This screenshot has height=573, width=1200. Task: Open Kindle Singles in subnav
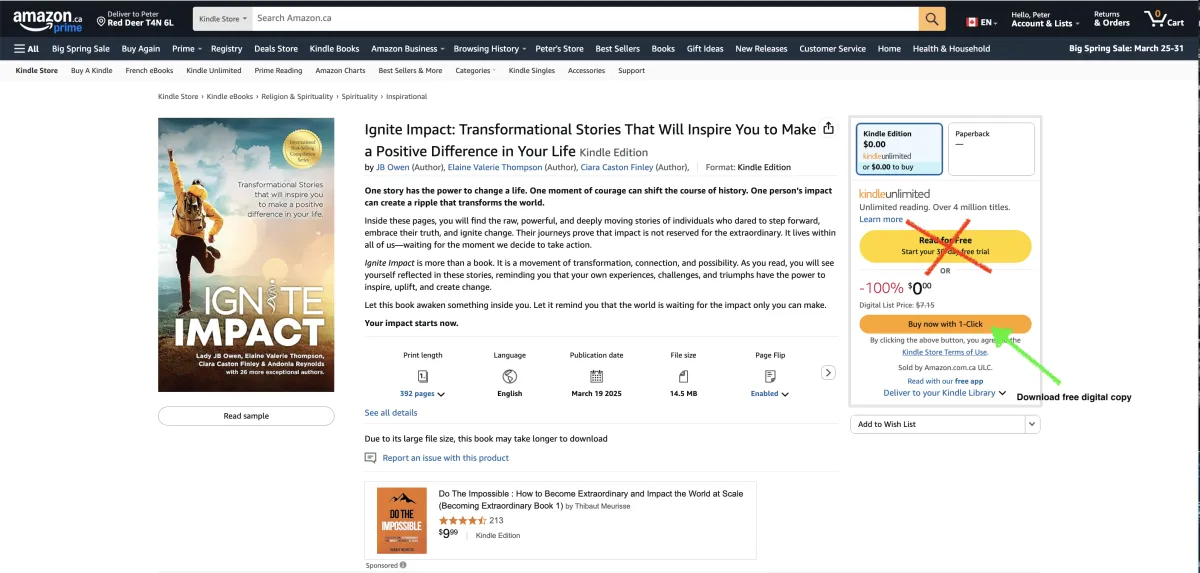coord(531,71)
